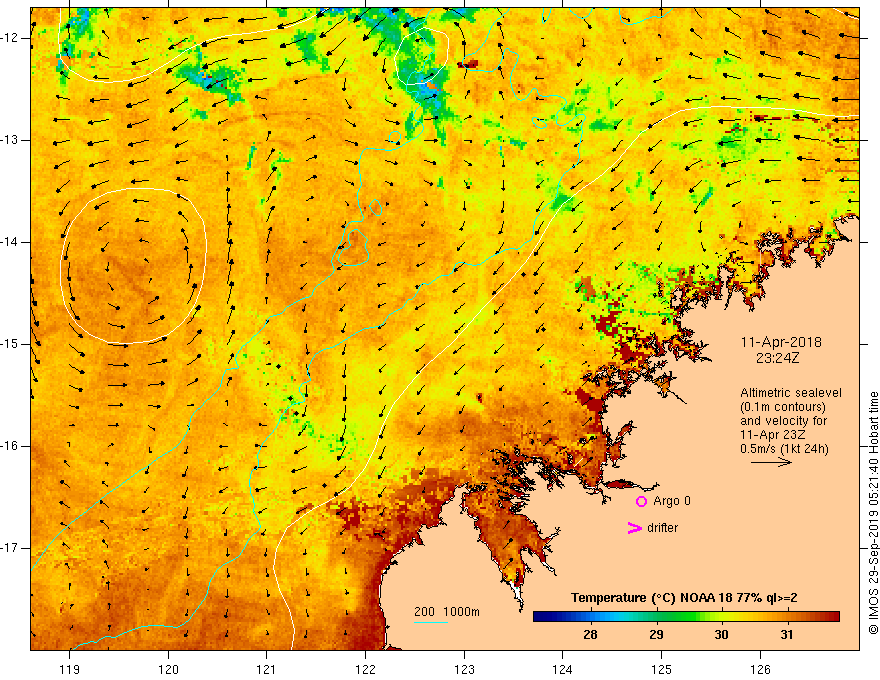880x680 pixels.
Task: Click the longitude axis label 119
Action: (70, 669)
